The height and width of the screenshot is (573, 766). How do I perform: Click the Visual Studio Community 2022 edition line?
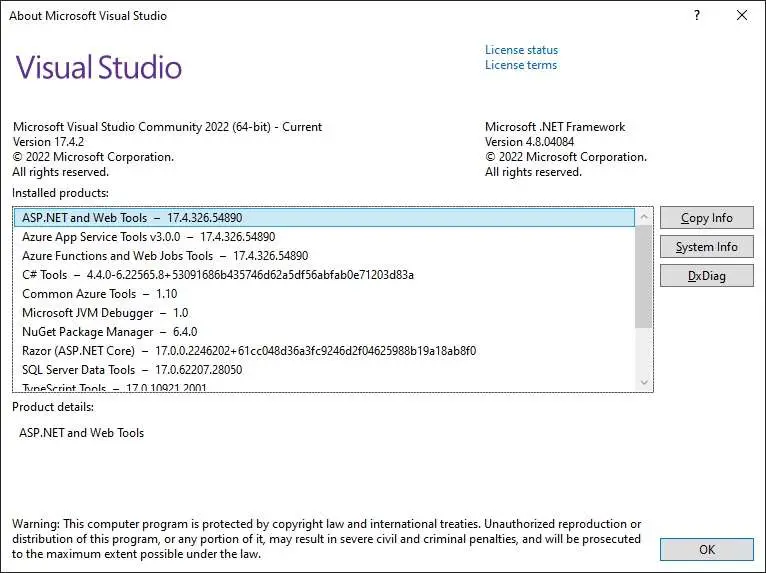[x=168, y=127]
